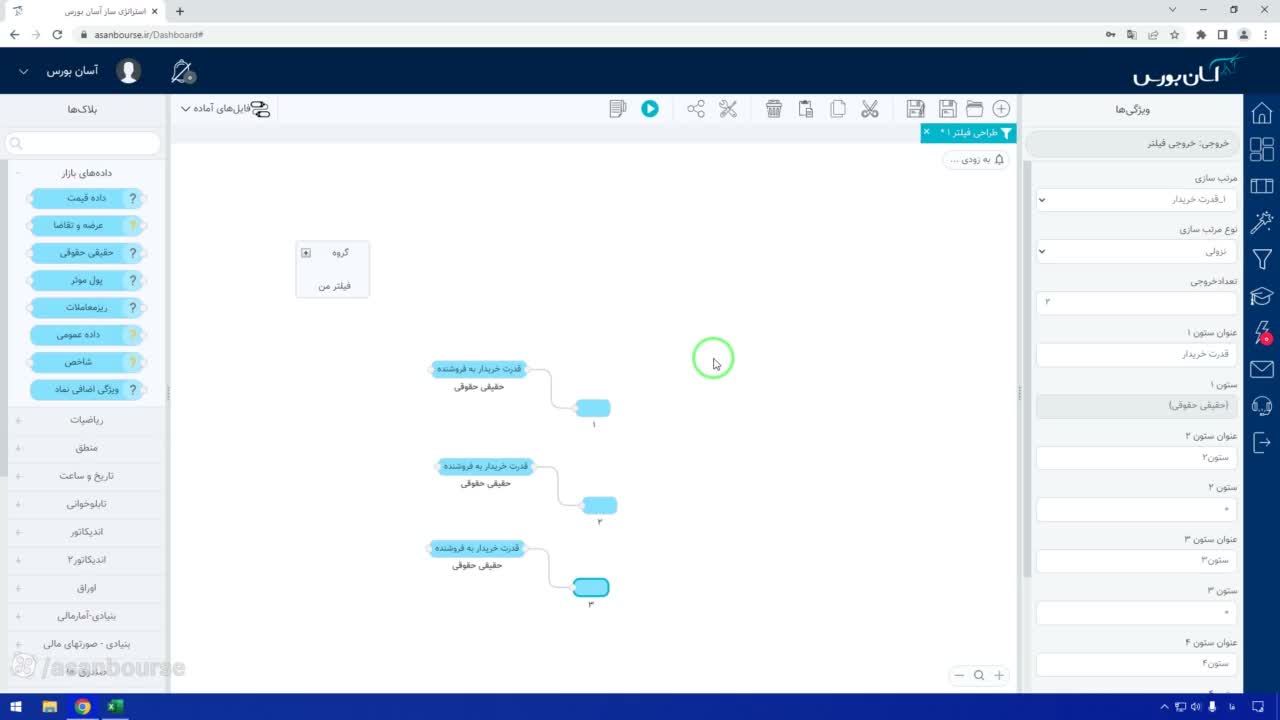Expand the تاریخ و ساعت category
Image resolution: width=1280 pixels, height=720 pixels.
(18, 476)
